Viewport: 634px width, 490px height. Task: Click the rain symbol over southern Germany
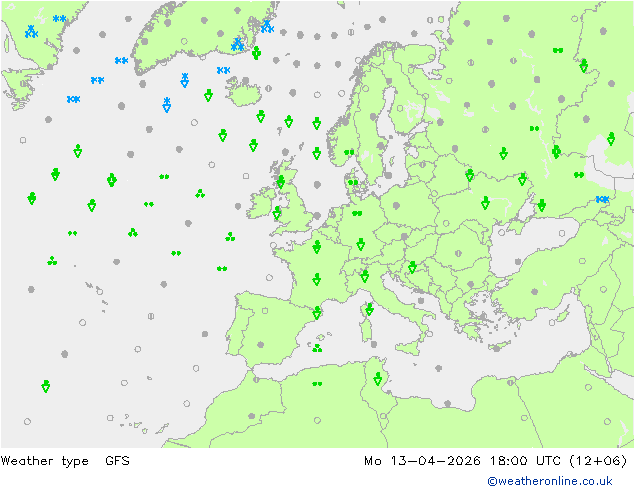pos(361,244)
